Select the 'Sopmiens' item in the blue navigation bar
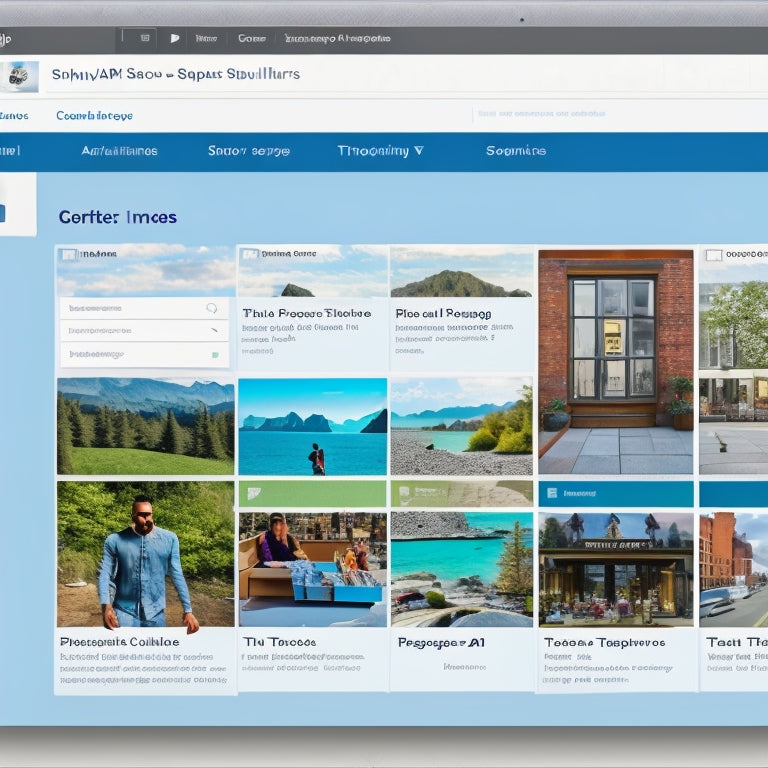The height and width of the screenshot is (768, 768). click(x=515, y=151)
